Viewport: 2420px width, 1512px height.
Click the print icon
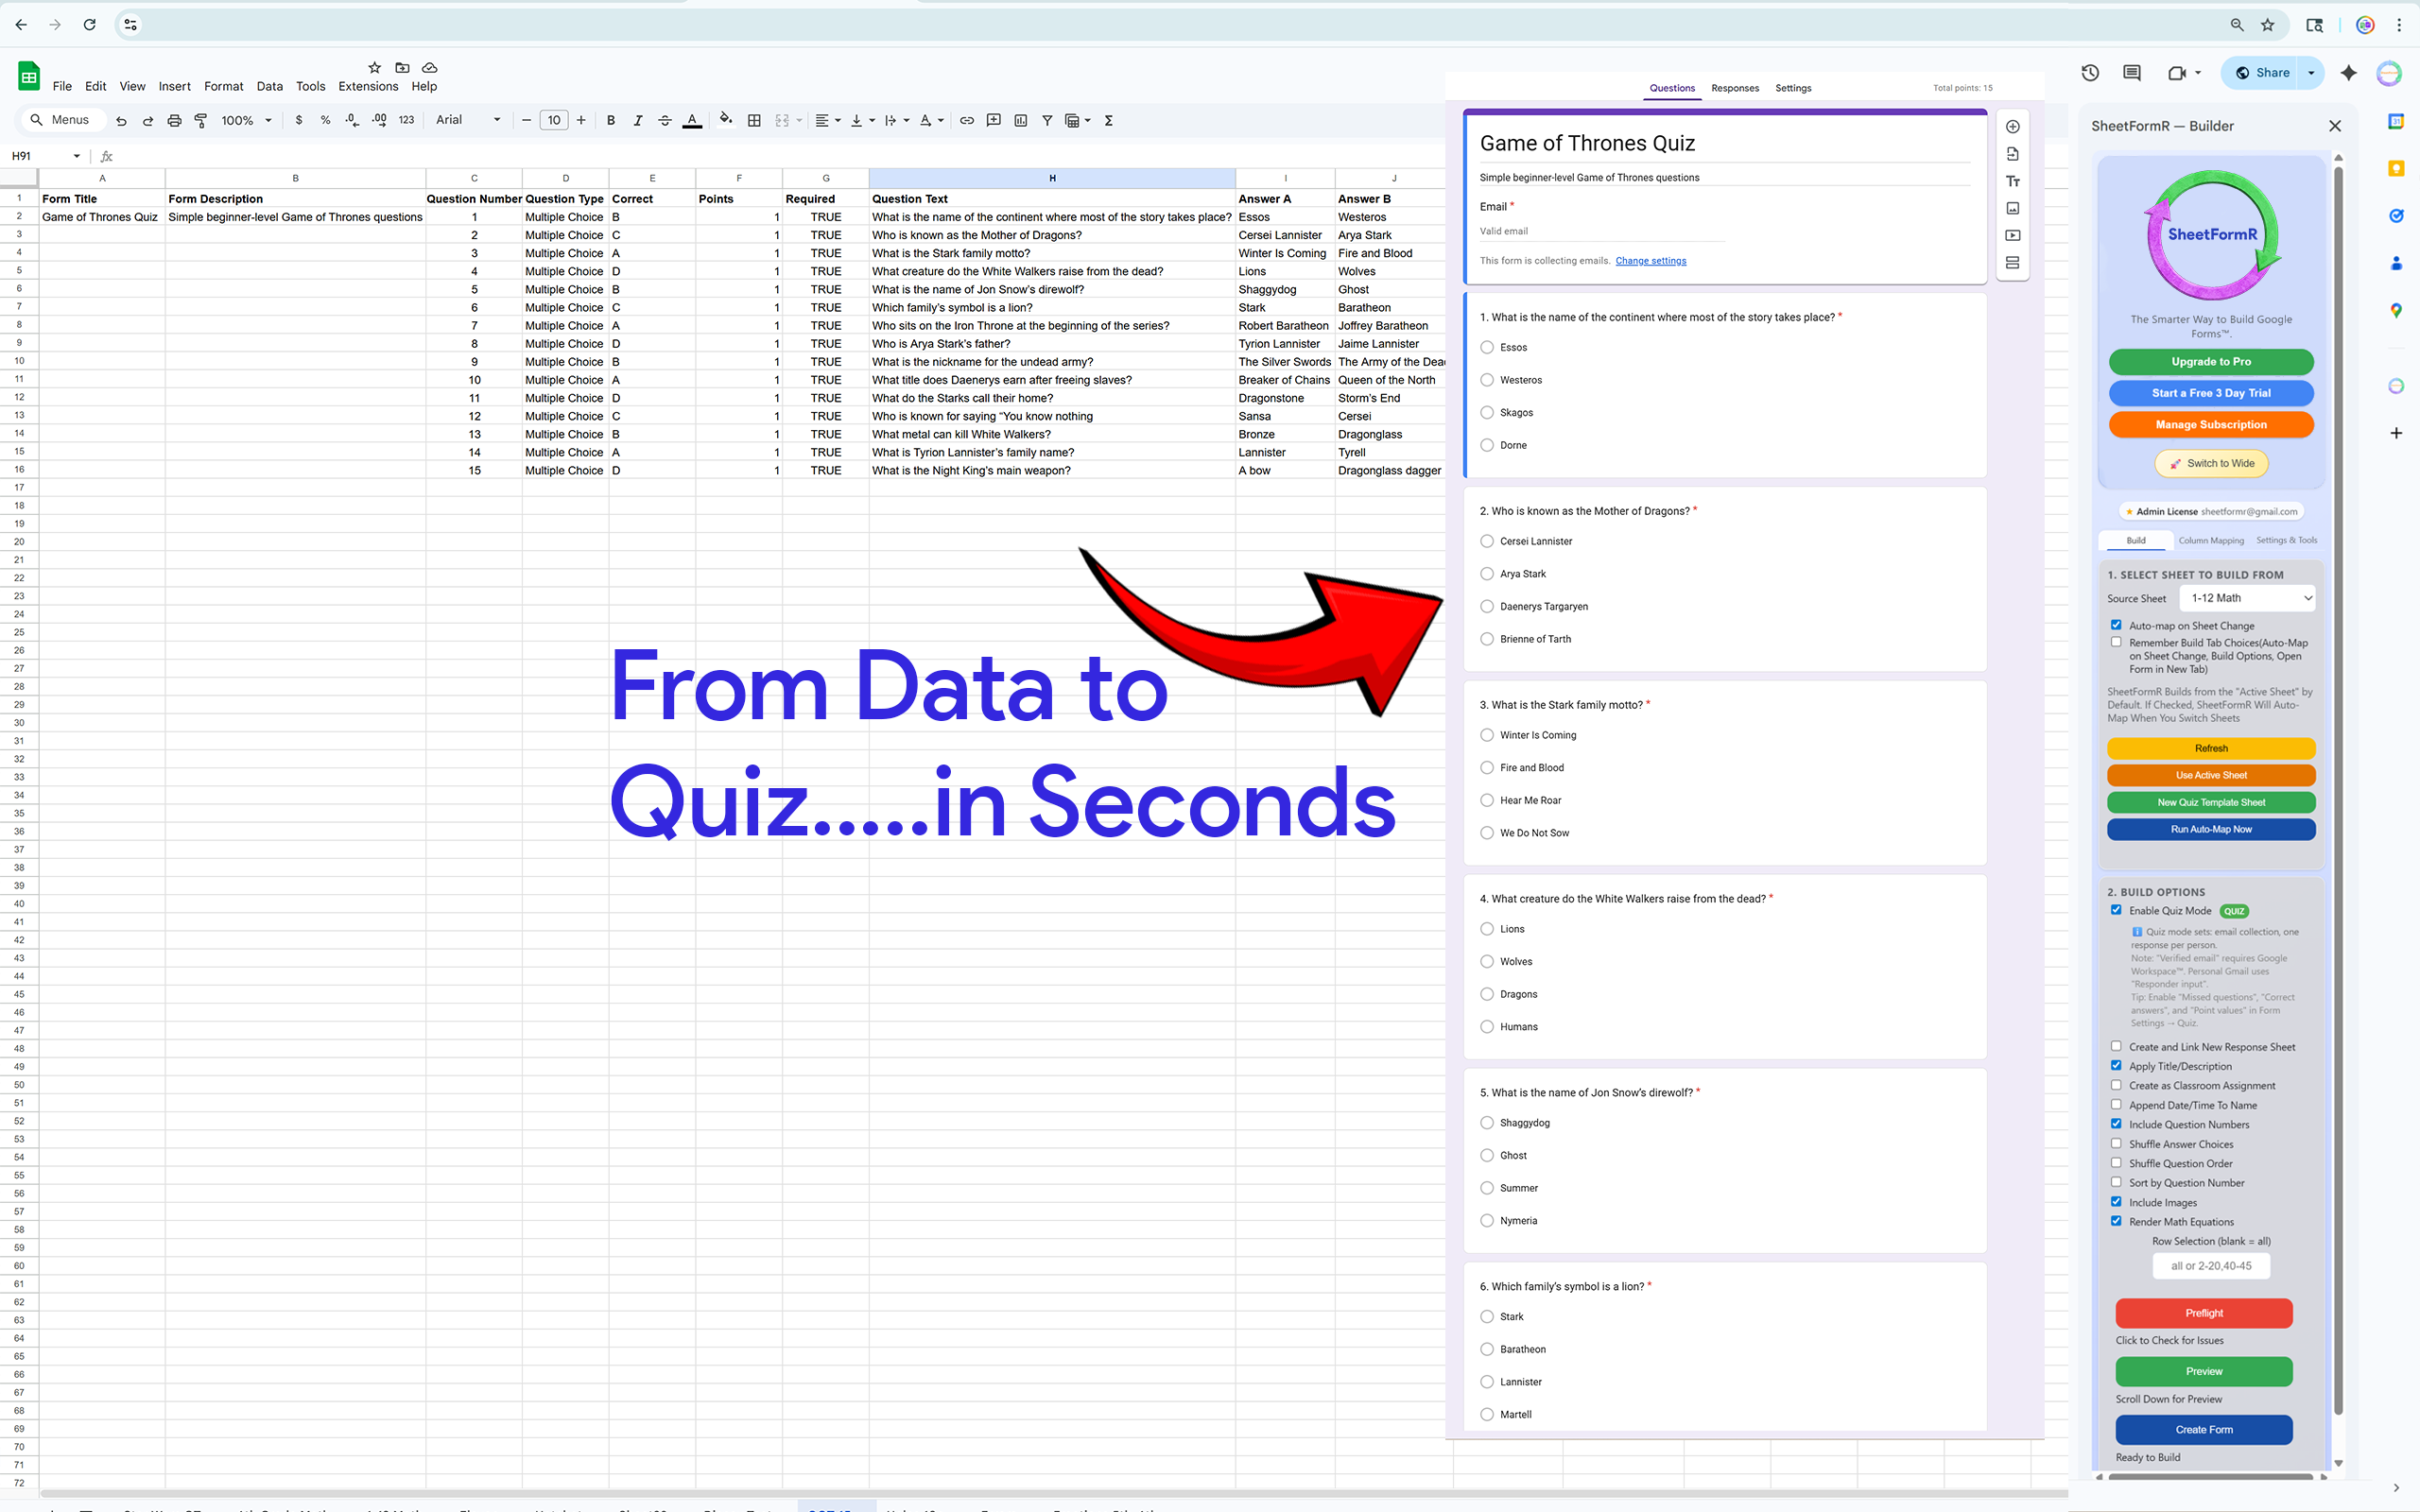pos(174,120)
